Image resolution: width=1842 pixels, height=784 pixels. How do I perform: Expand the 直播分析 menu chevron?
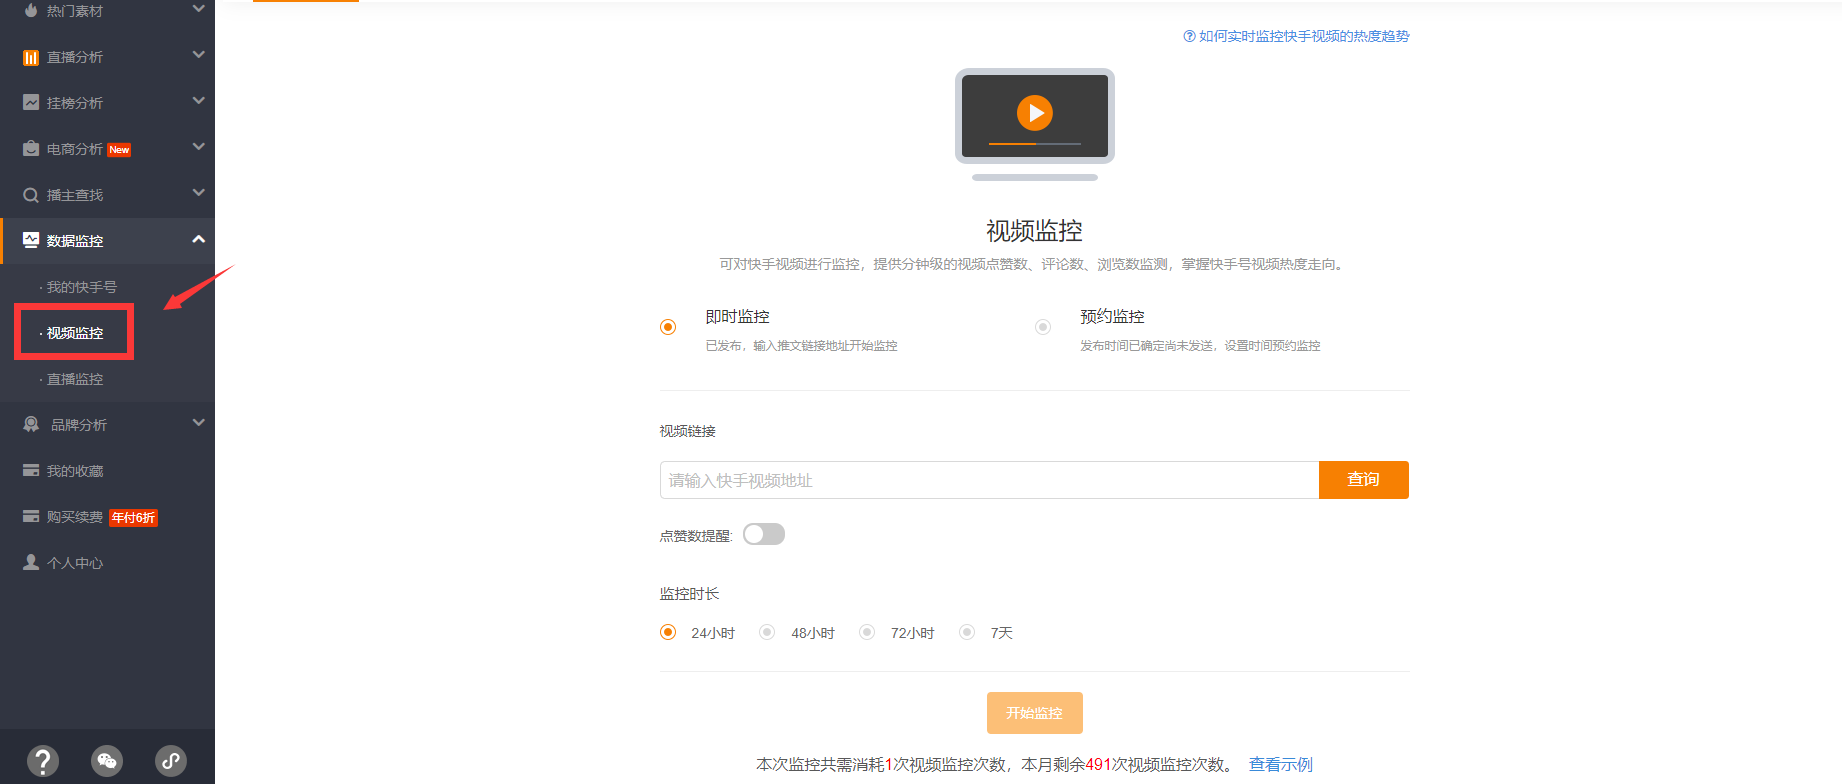pyautogui.click(x=198, y=55)
